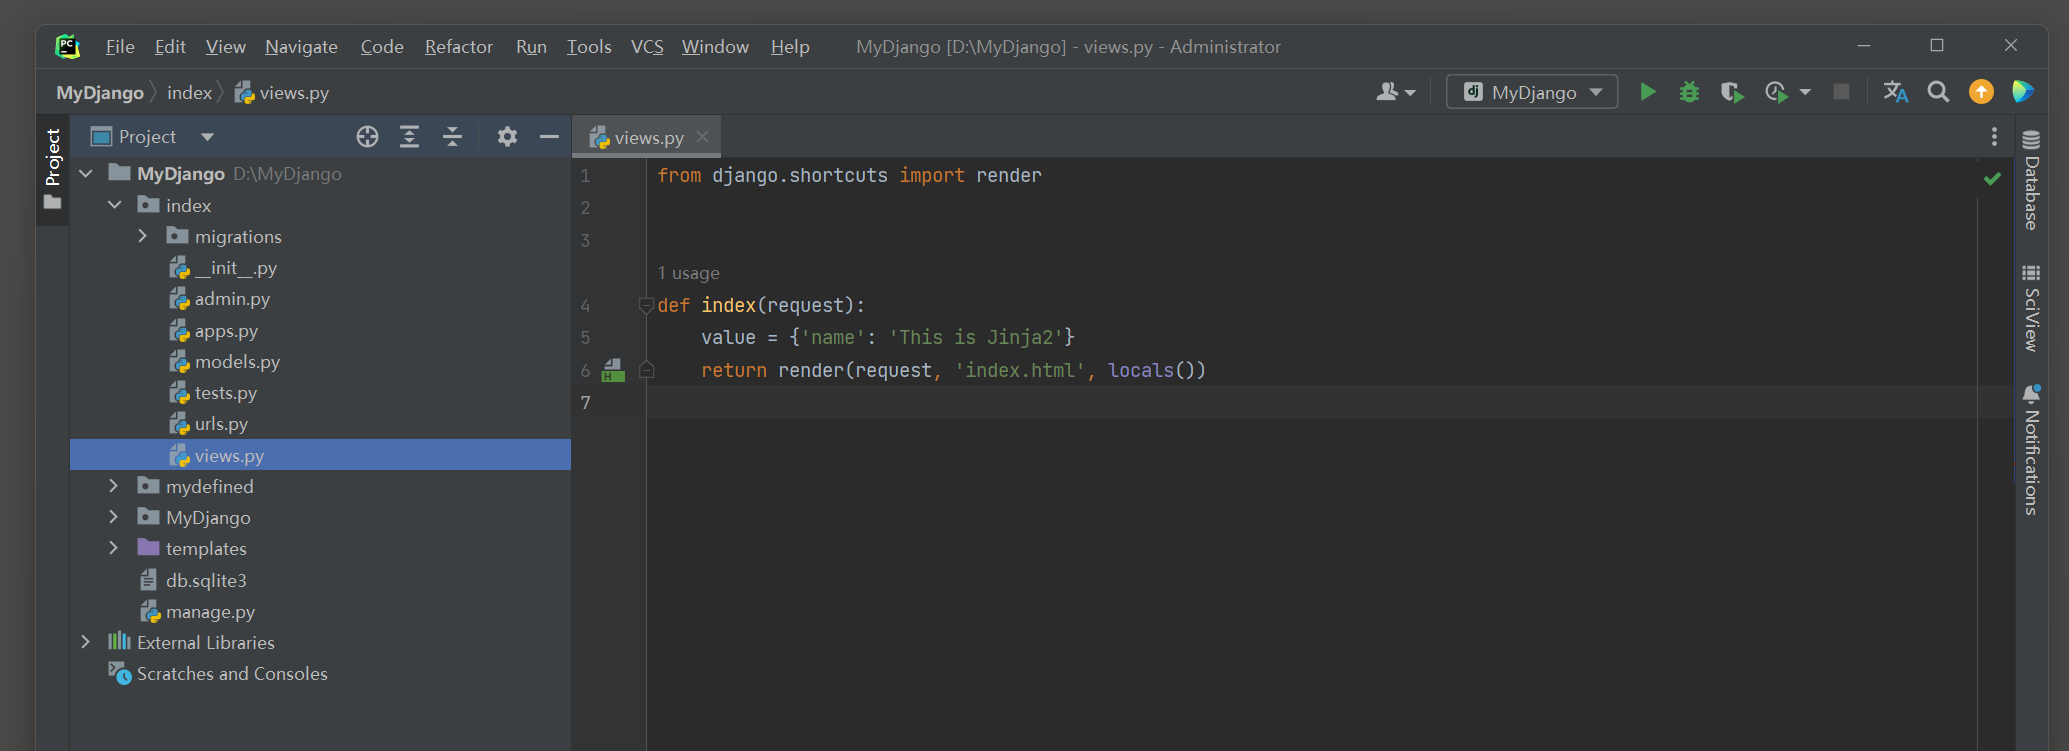This screenshot has width=2069, height=751.
Task: Click the Stop process icon
Action: tap(1841, 92)
